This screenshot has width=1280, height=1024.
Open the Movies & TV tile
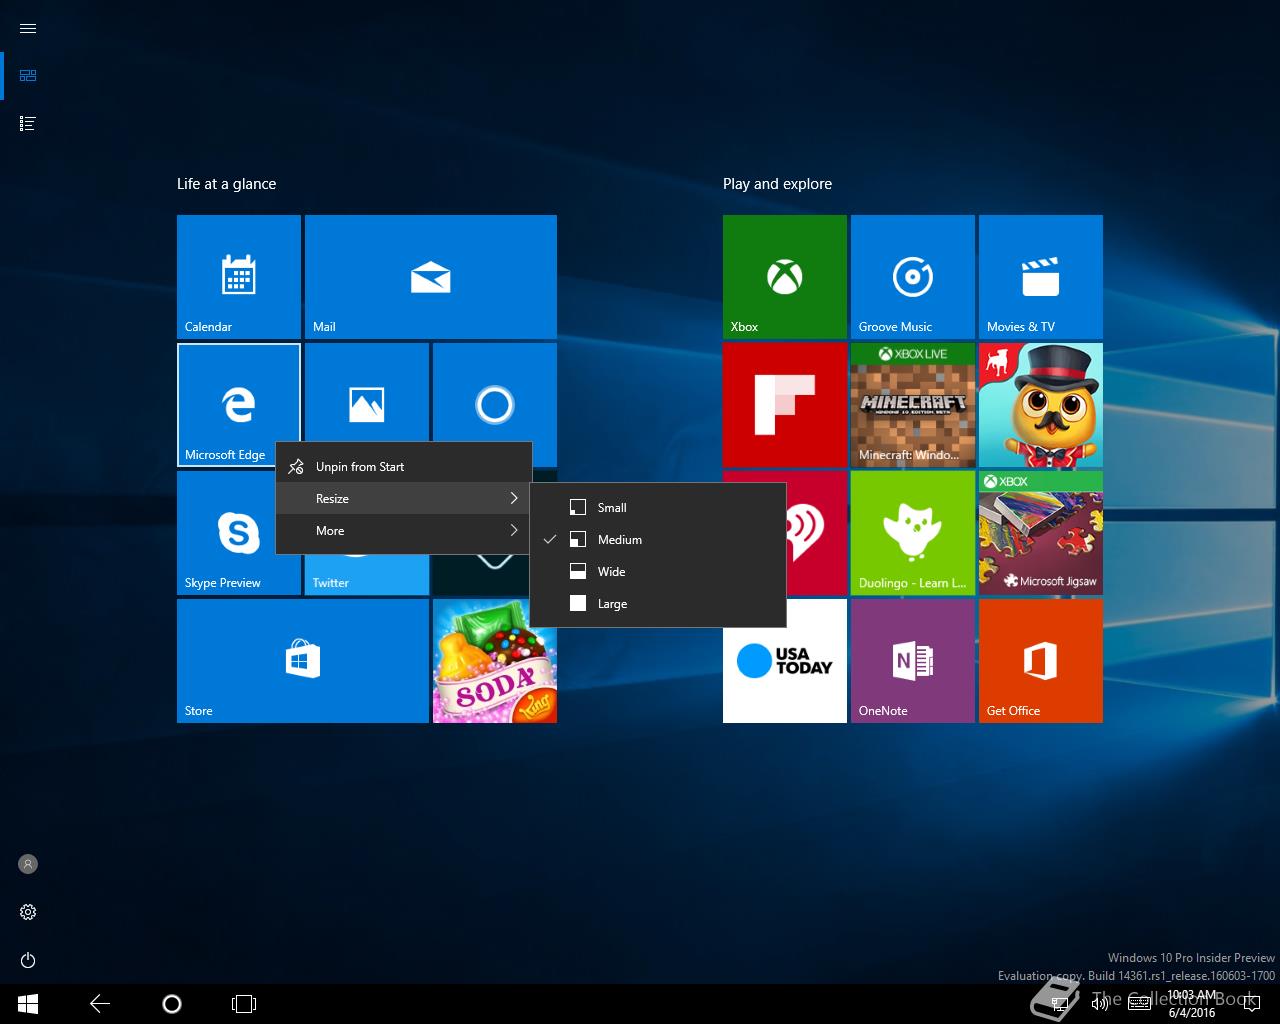pos(1041,277)
